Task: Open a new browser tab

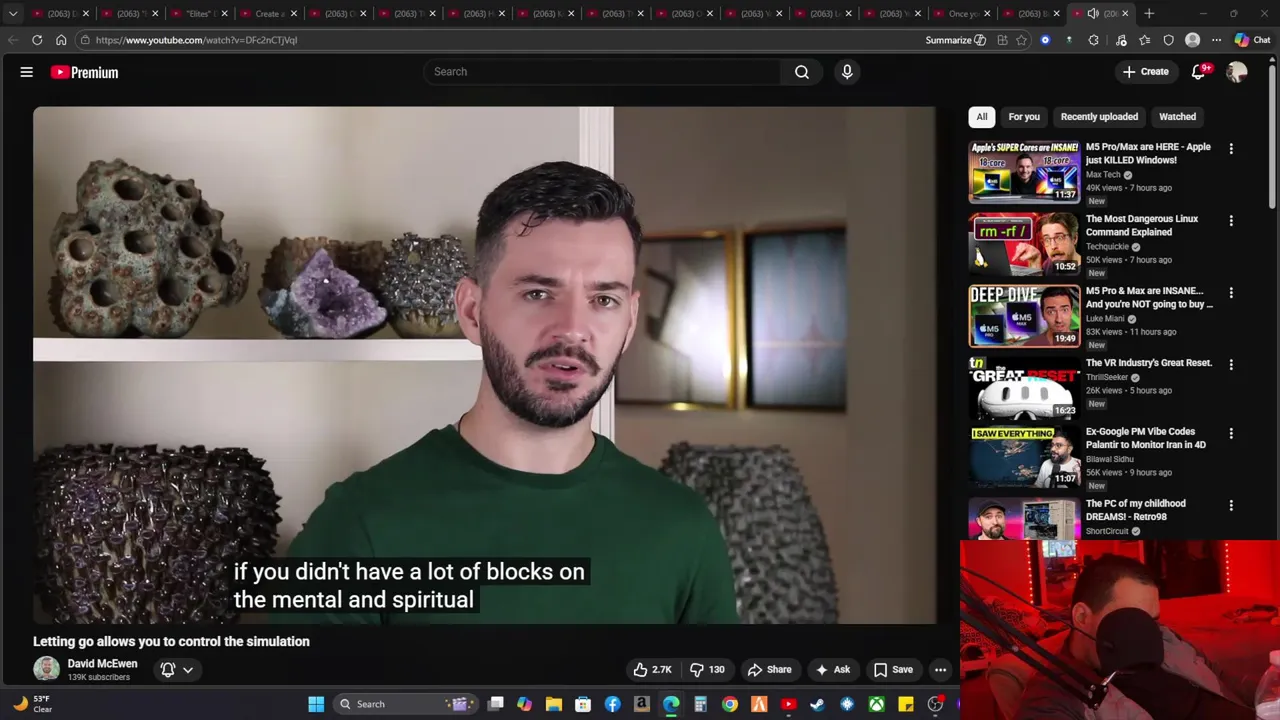Action: tap(1149, 14)
